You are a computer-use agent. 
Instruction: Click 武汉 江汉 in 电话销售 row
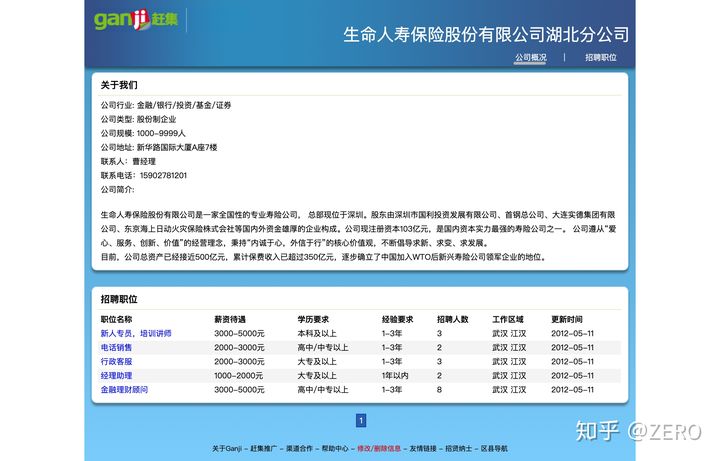click(509, 348)
